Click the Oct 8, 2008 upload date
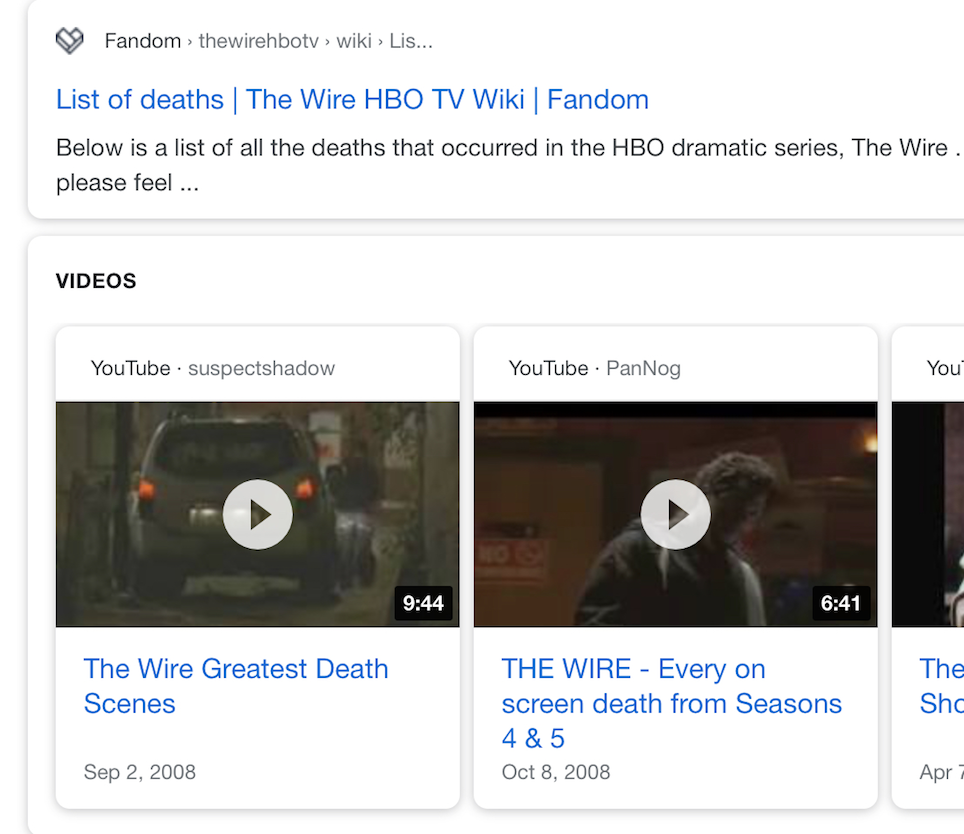The height and width of the screenshot is (834, 964). 556,772
